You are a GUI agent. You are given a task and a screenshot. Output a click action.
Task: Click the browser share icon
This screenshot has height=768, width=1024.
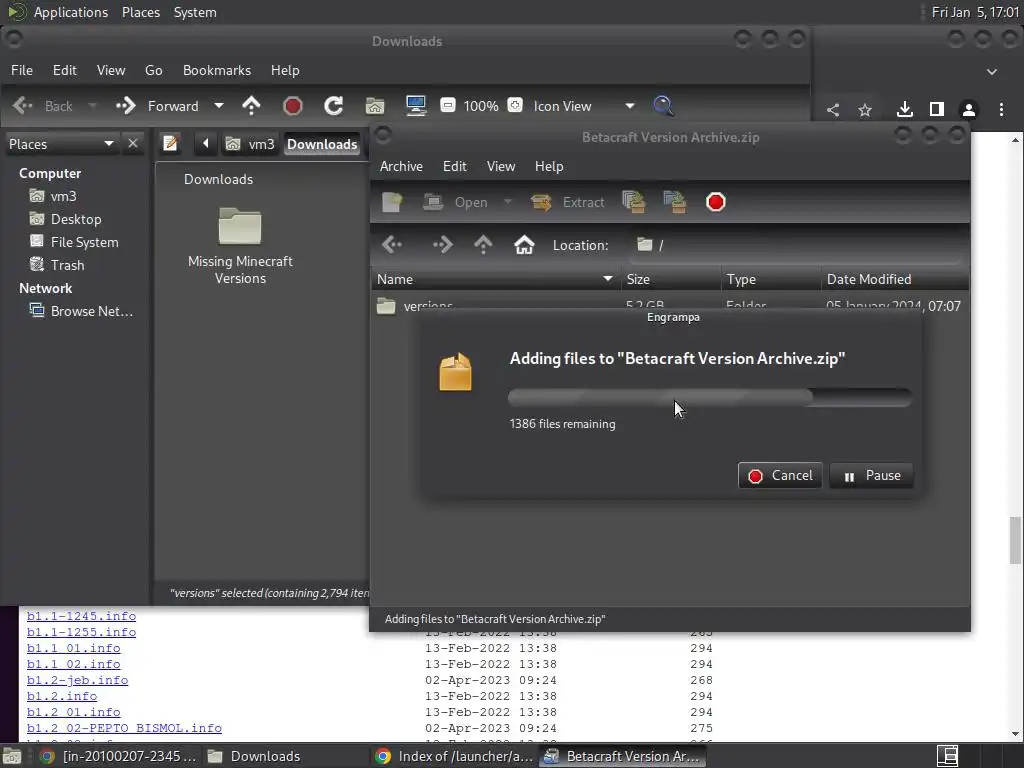833,110
